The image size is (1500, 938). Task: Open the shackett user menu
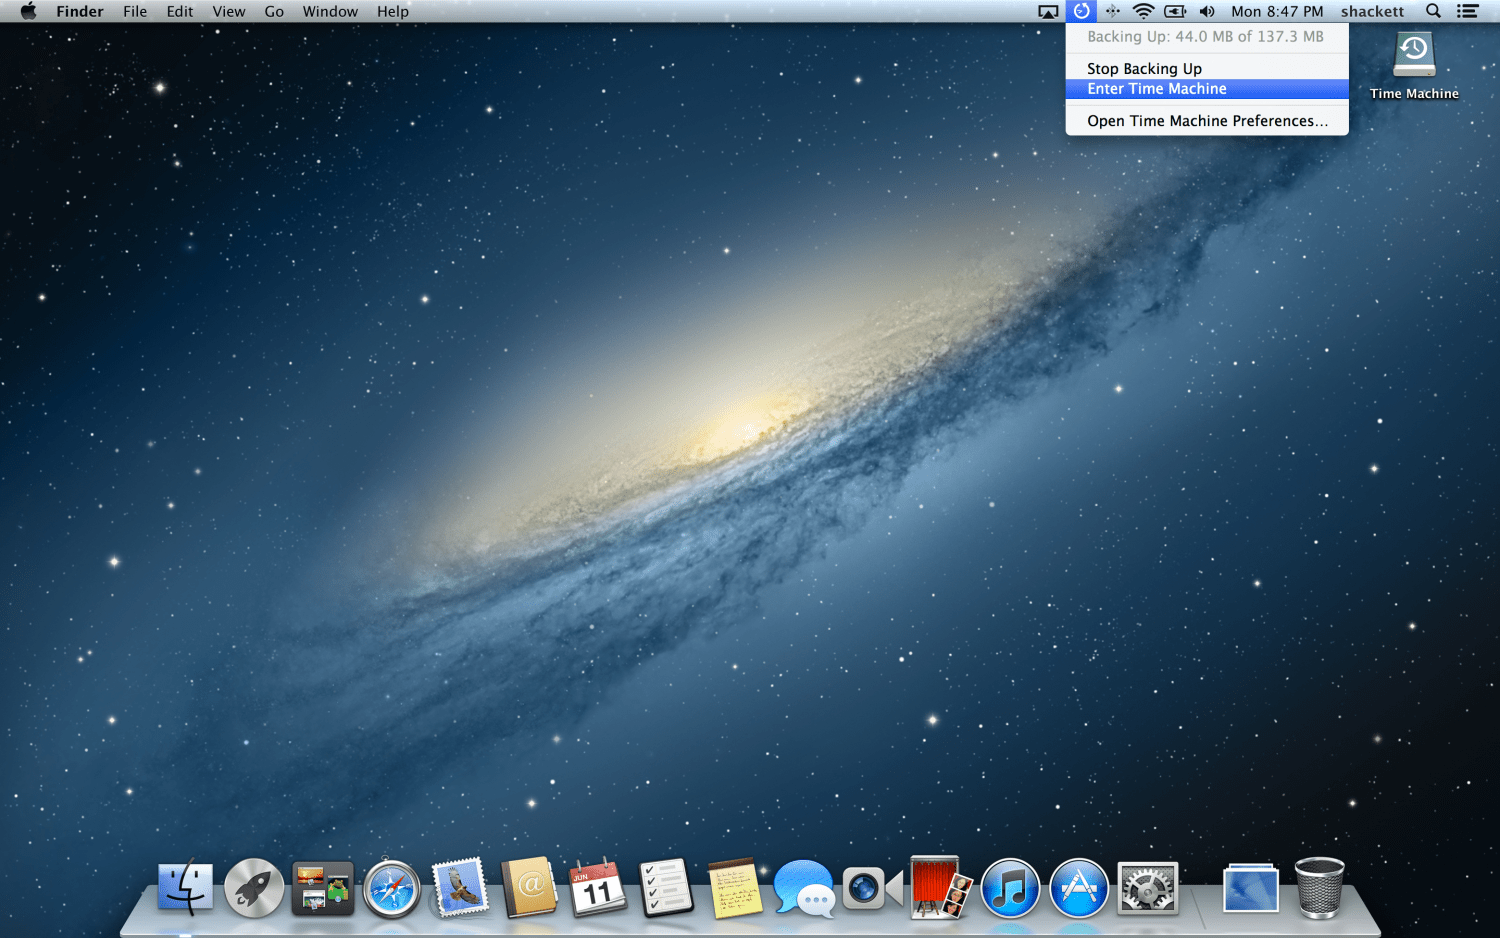[1372, 11]
